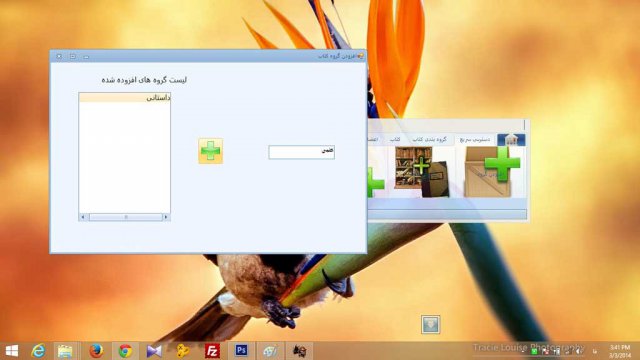Maximize the add book group window
The image size is (640, 360).
[73, 56]
